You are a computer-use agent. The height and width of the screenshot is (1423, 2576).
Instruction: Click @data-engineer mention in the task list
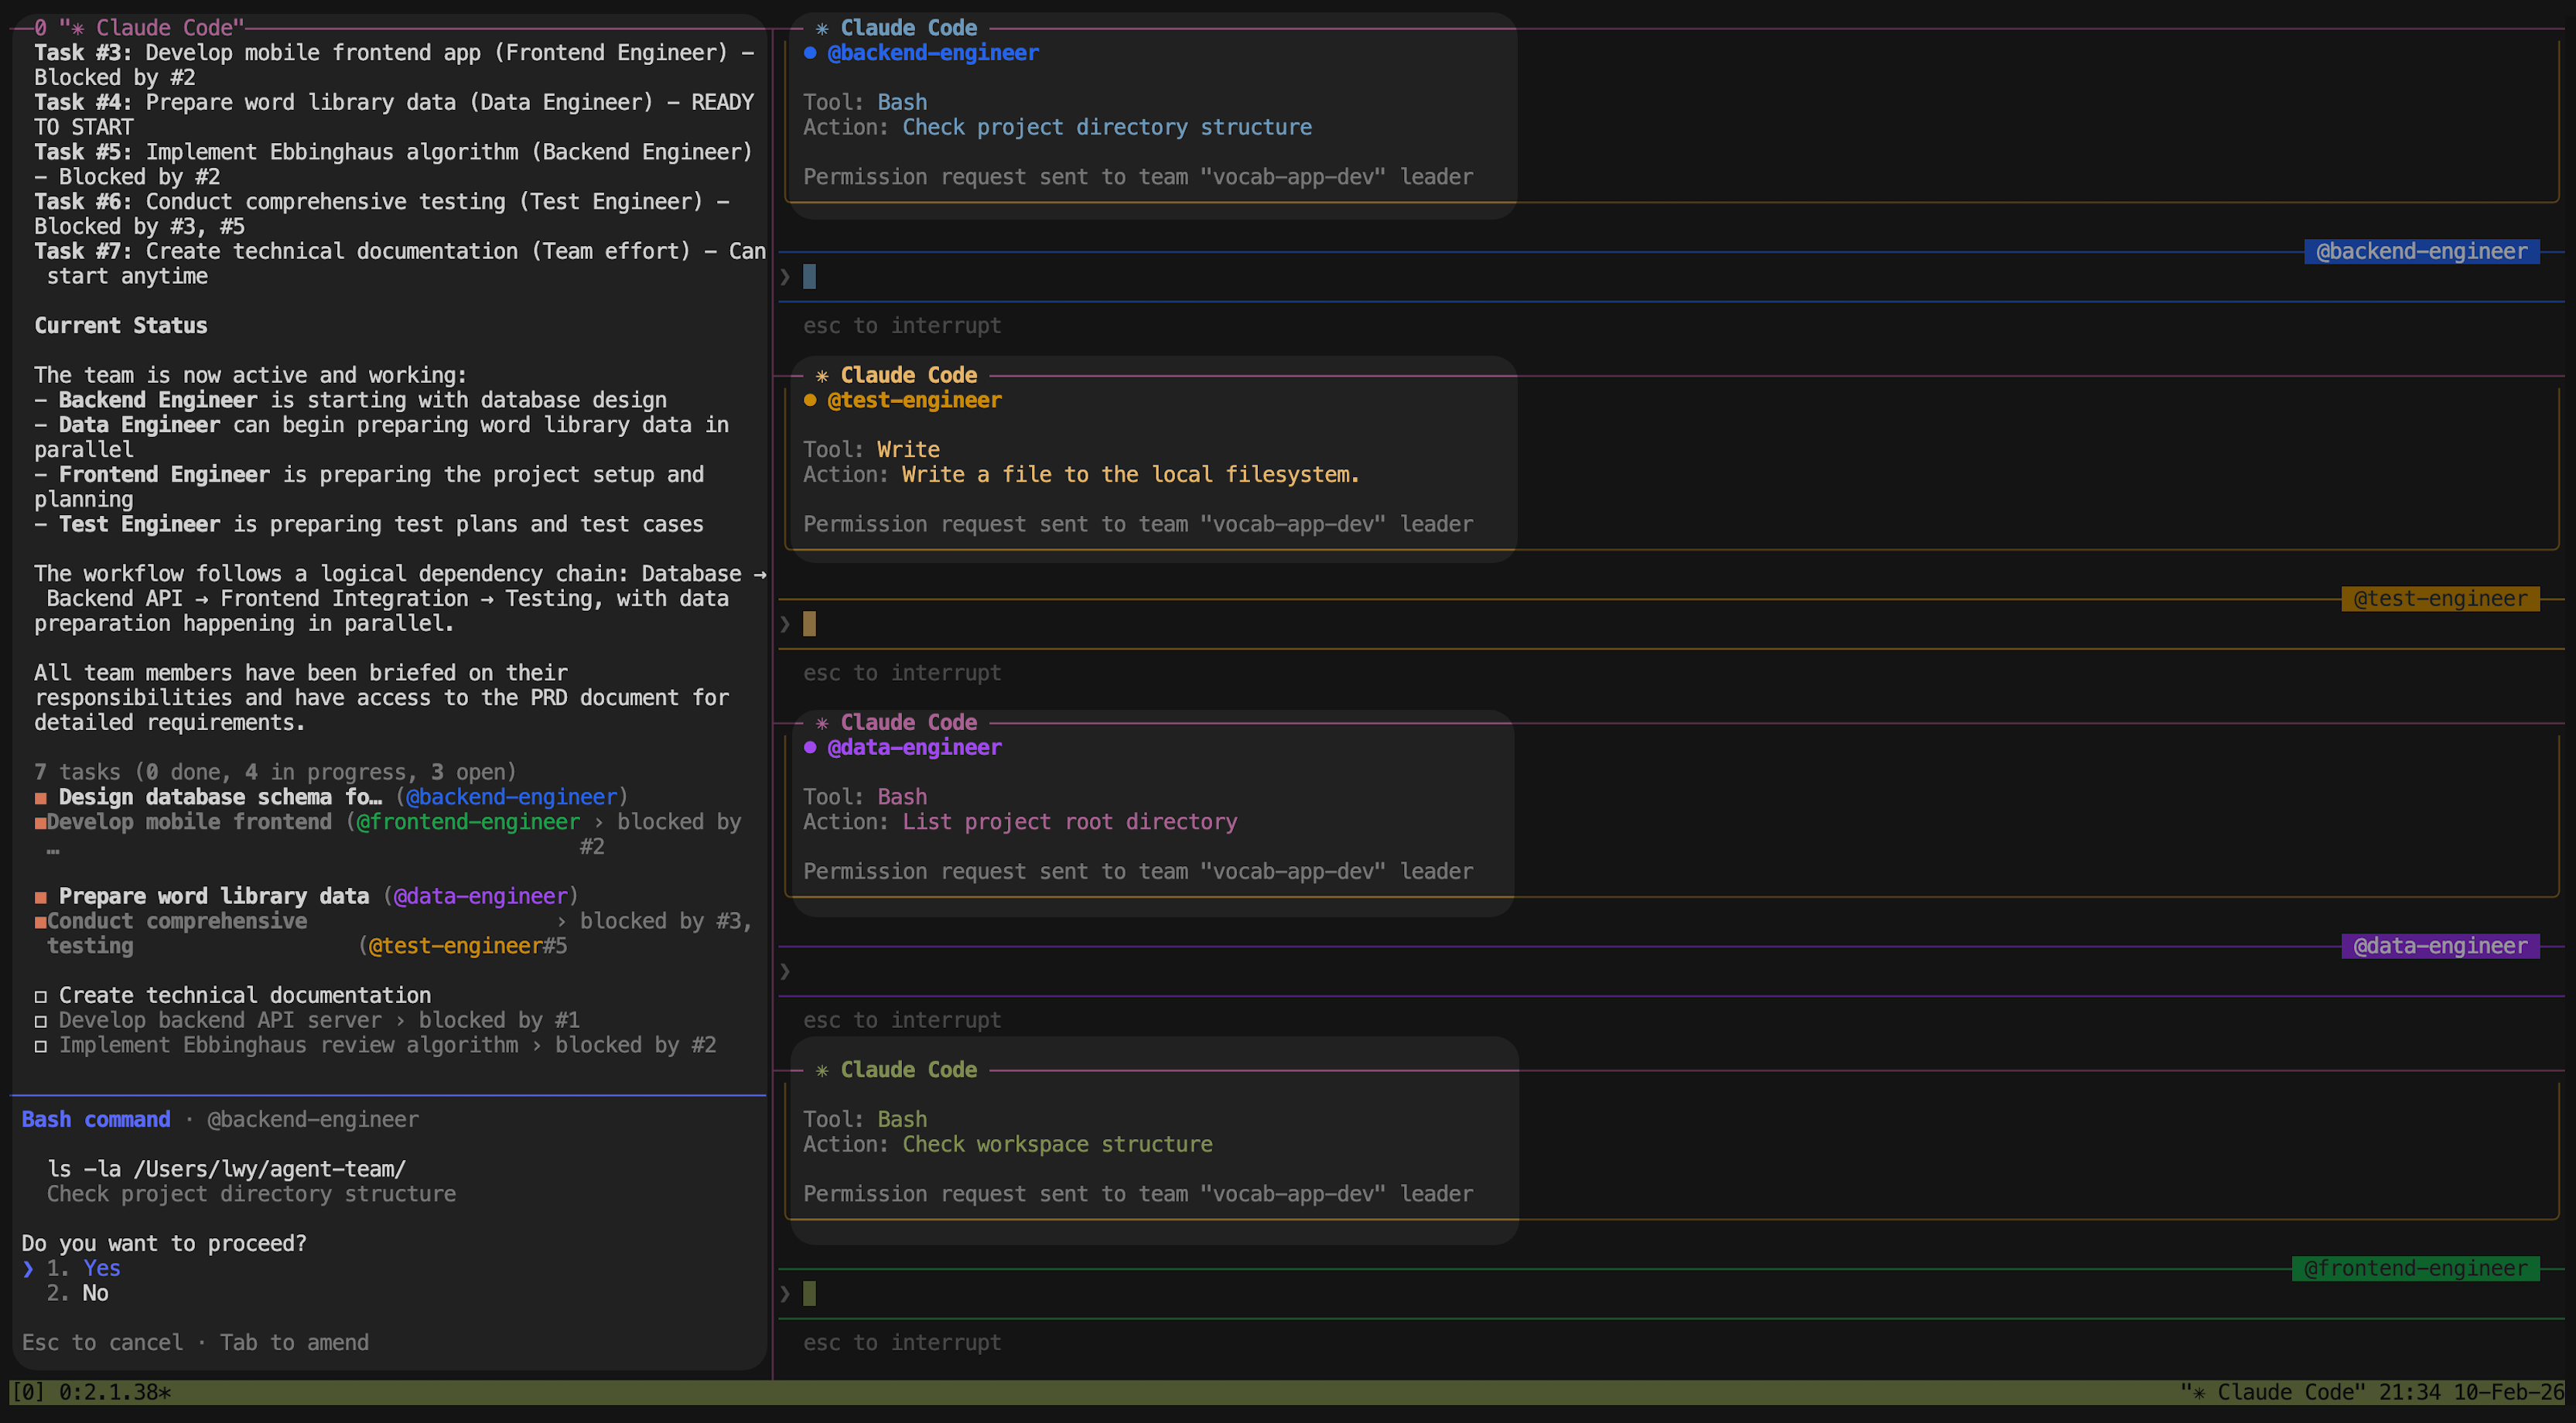[480, 896]
